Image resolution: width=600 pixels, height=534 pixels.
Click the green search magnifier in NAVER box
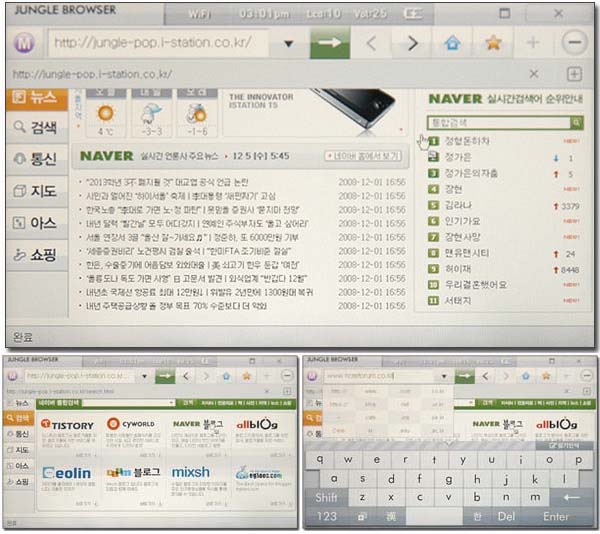tap(576, 123)
